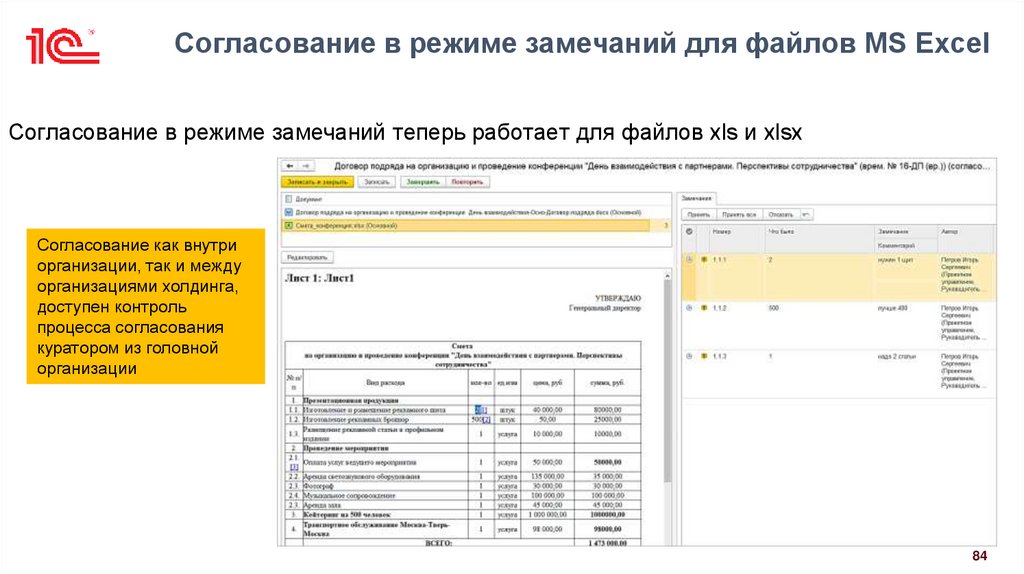Click the Отклонить button
Image resolution: width=1024 pixels, height=574 pixels.
(x=781, y=214)
